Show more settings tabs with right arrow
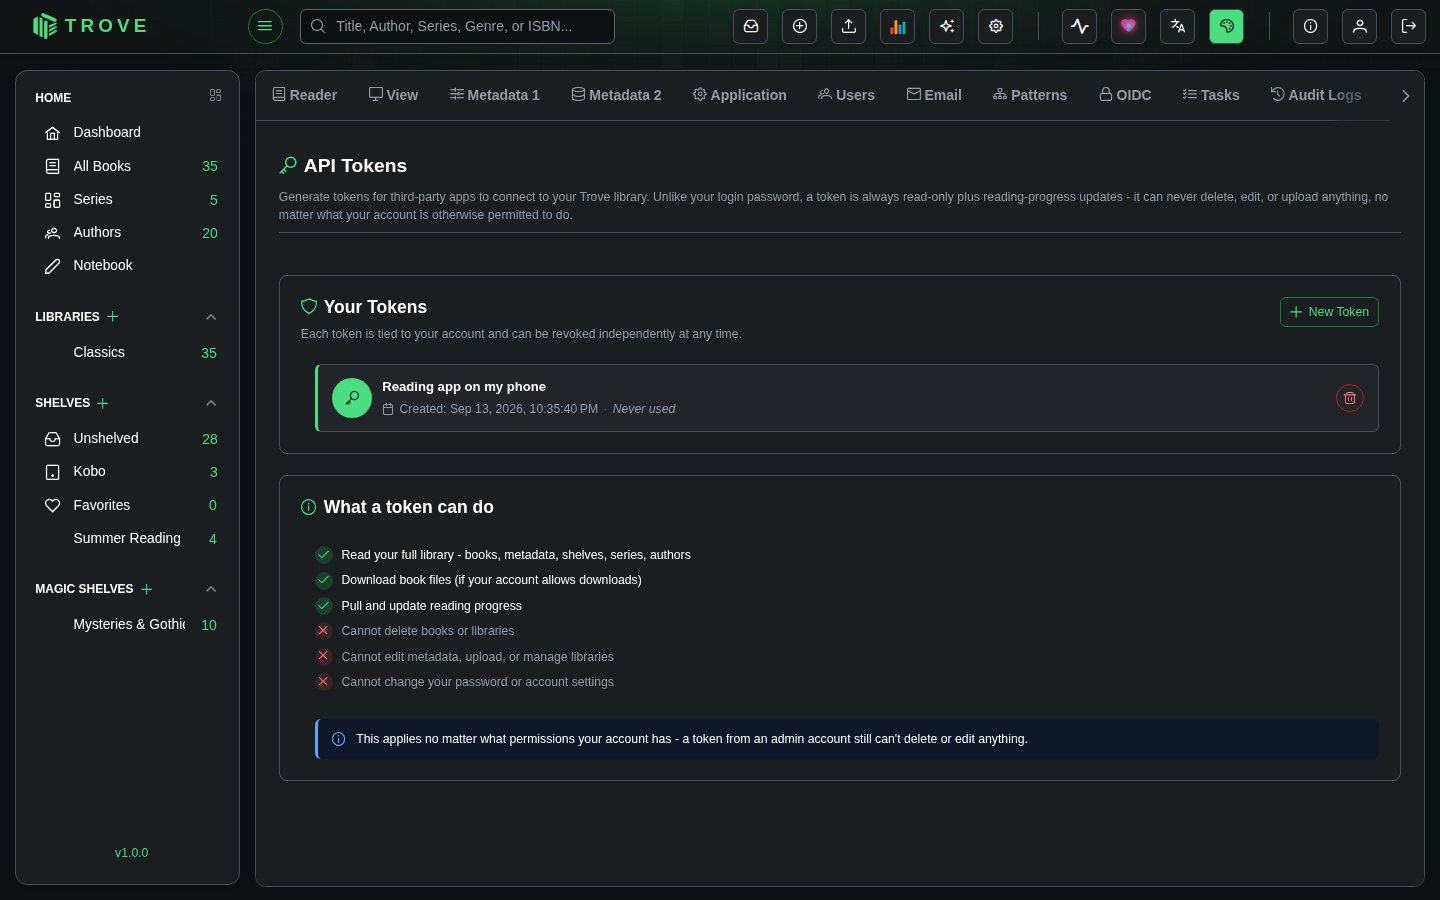The image size is (1440, 900). tap(1405, 96)
